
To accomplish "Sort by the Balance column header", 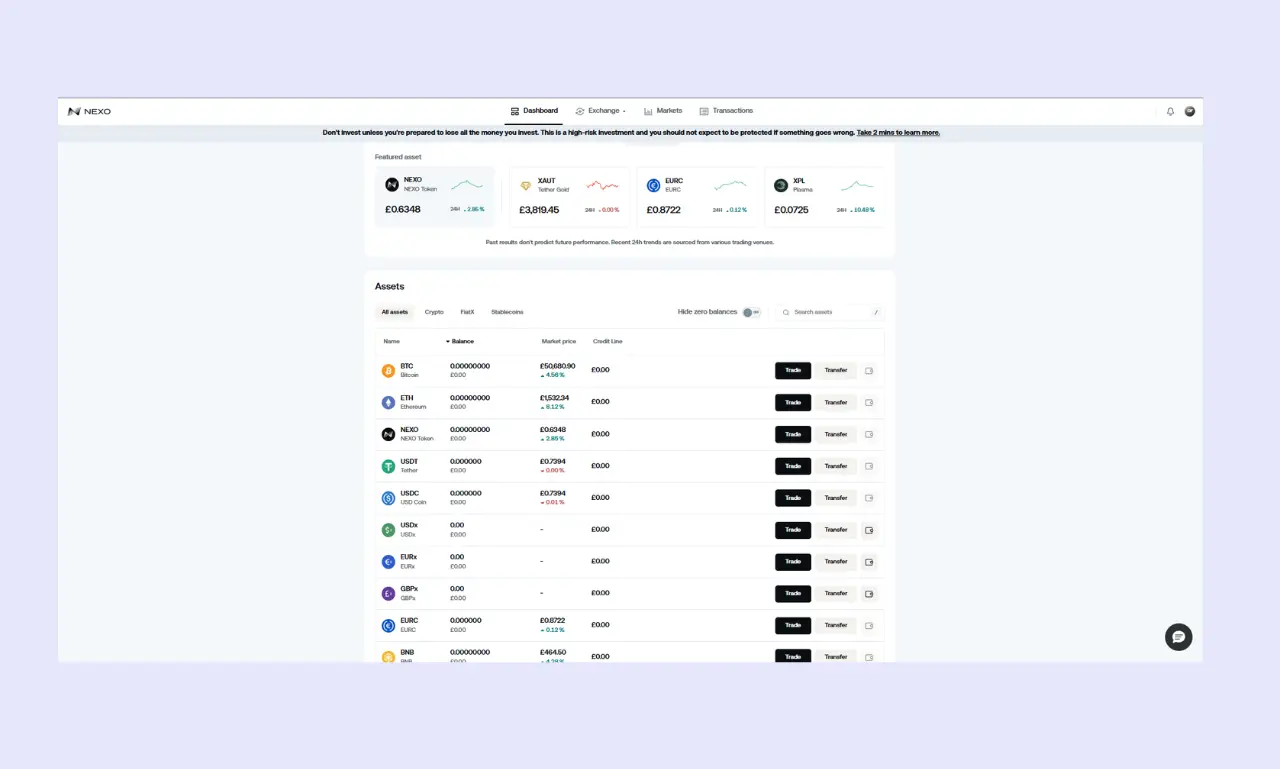I will point(460,342).
